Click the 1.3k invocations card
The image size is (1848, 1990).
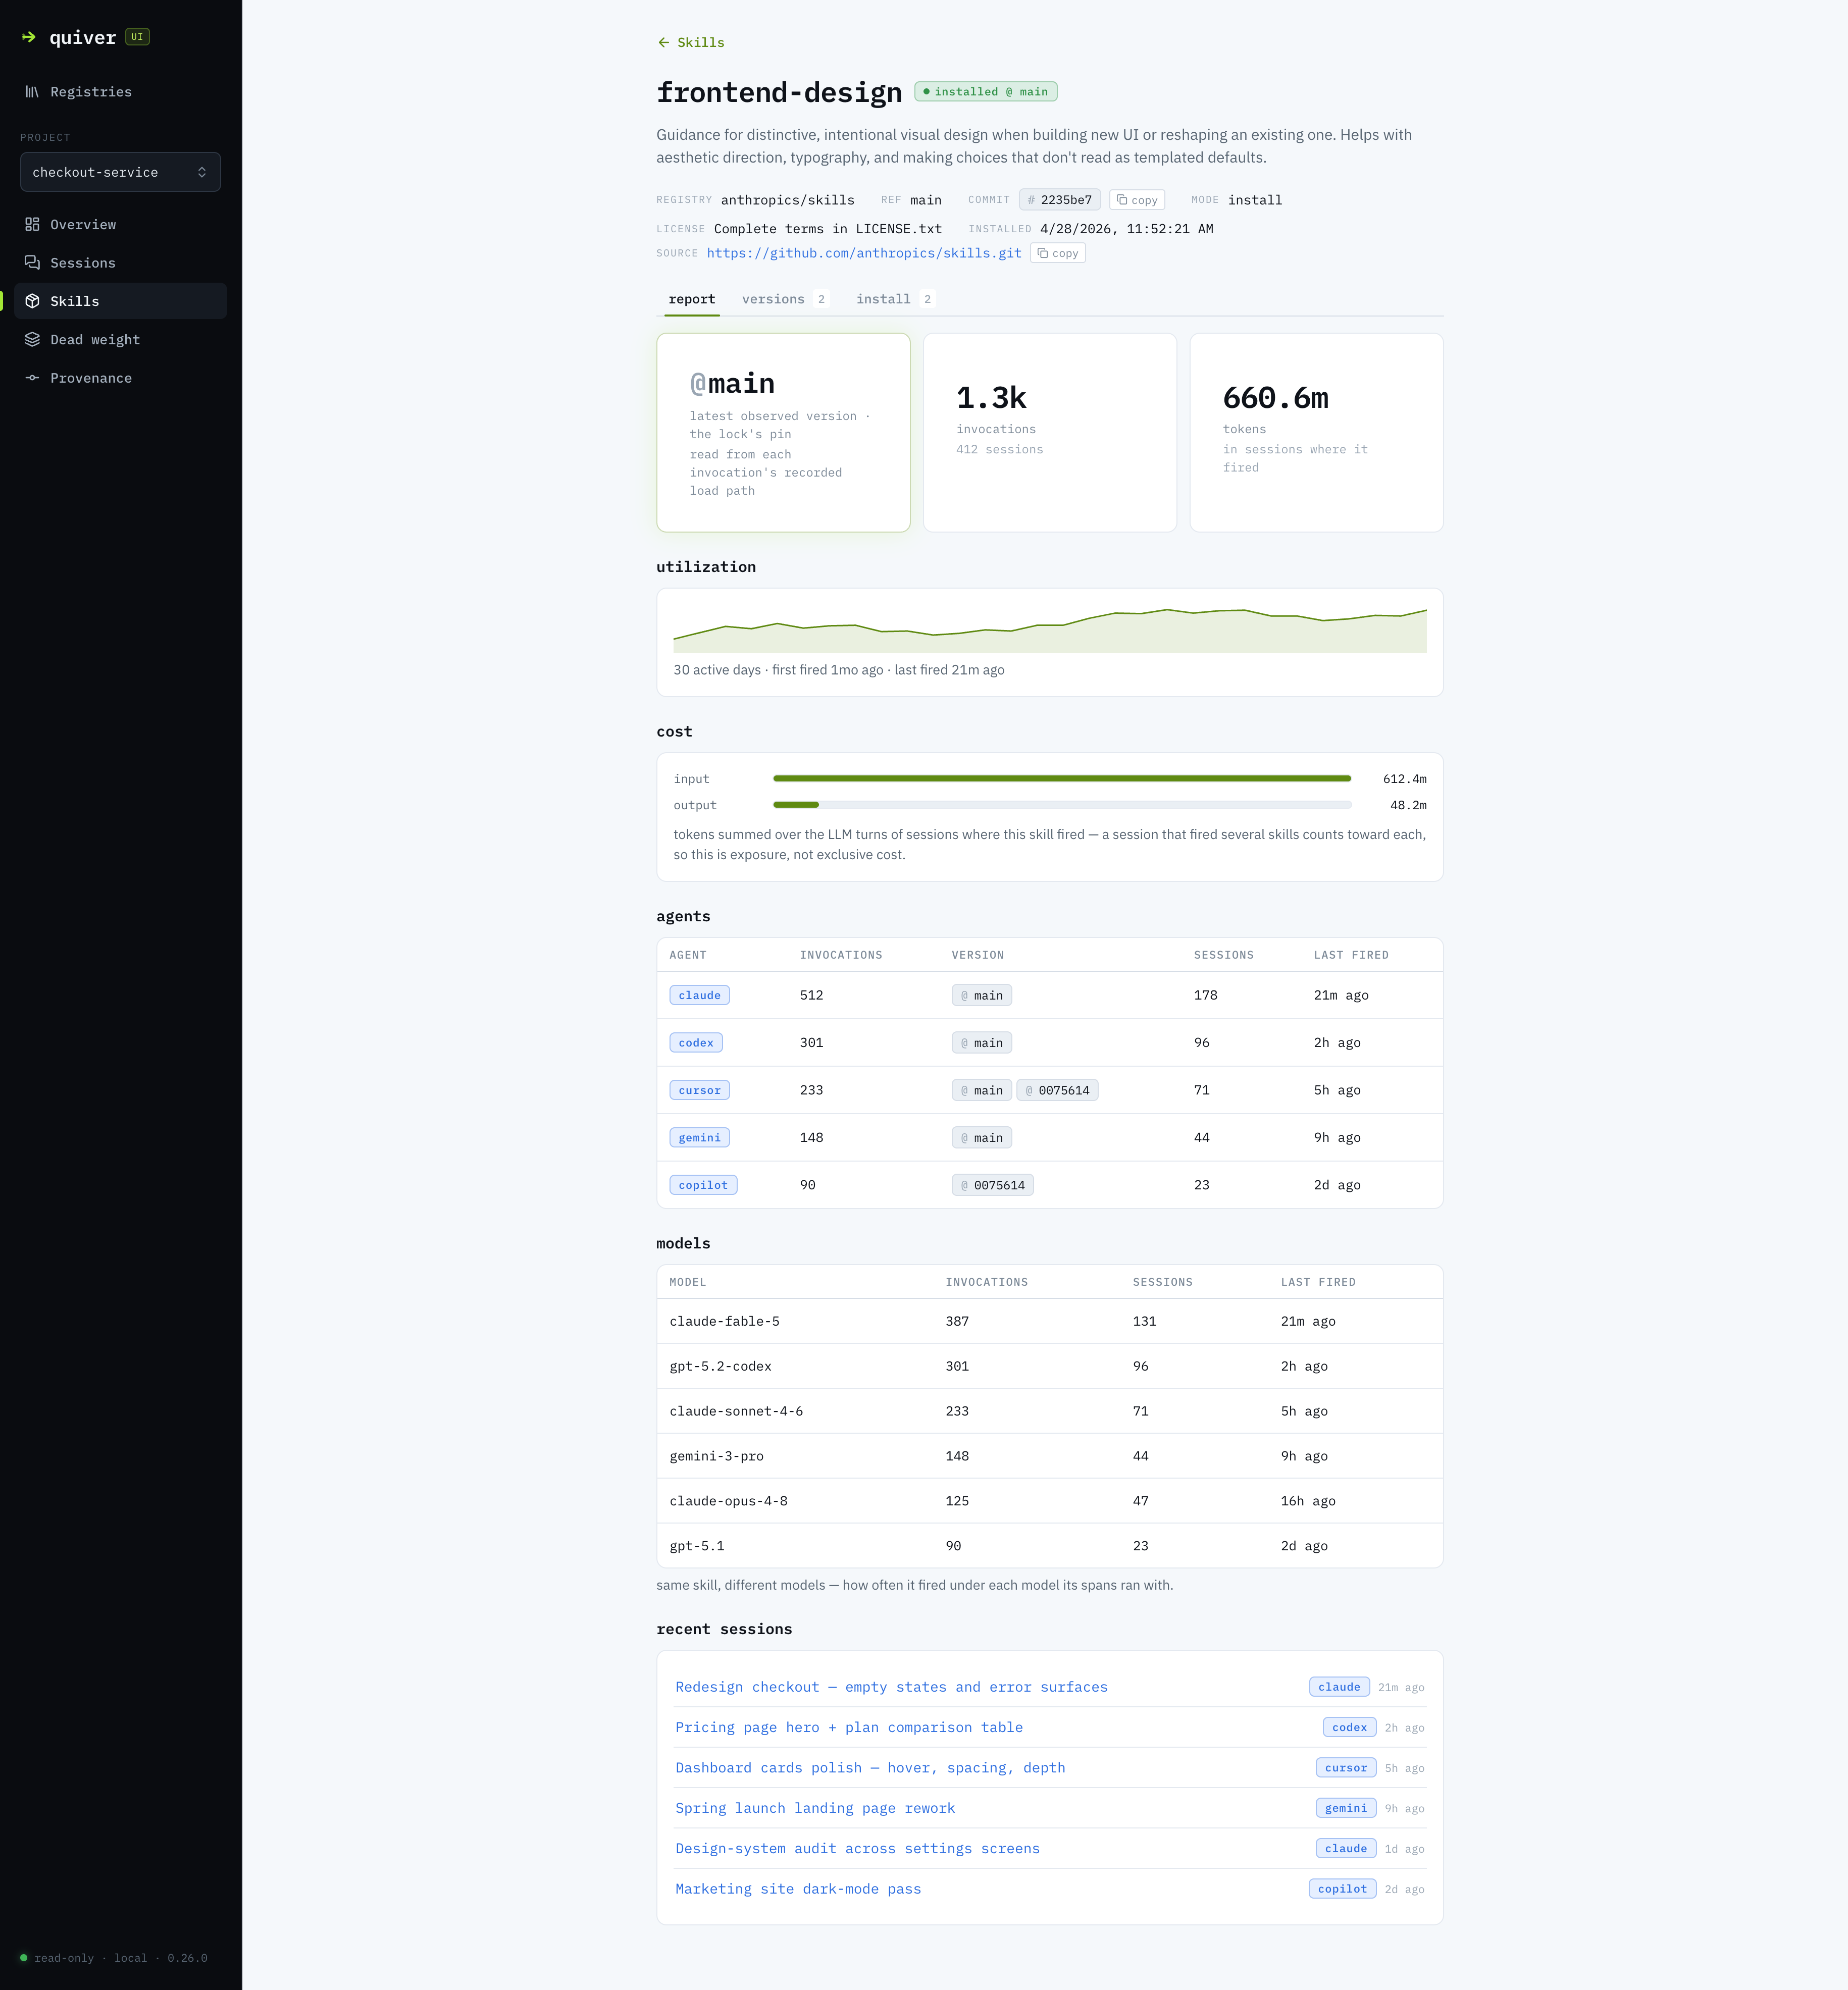[1050, 433]
